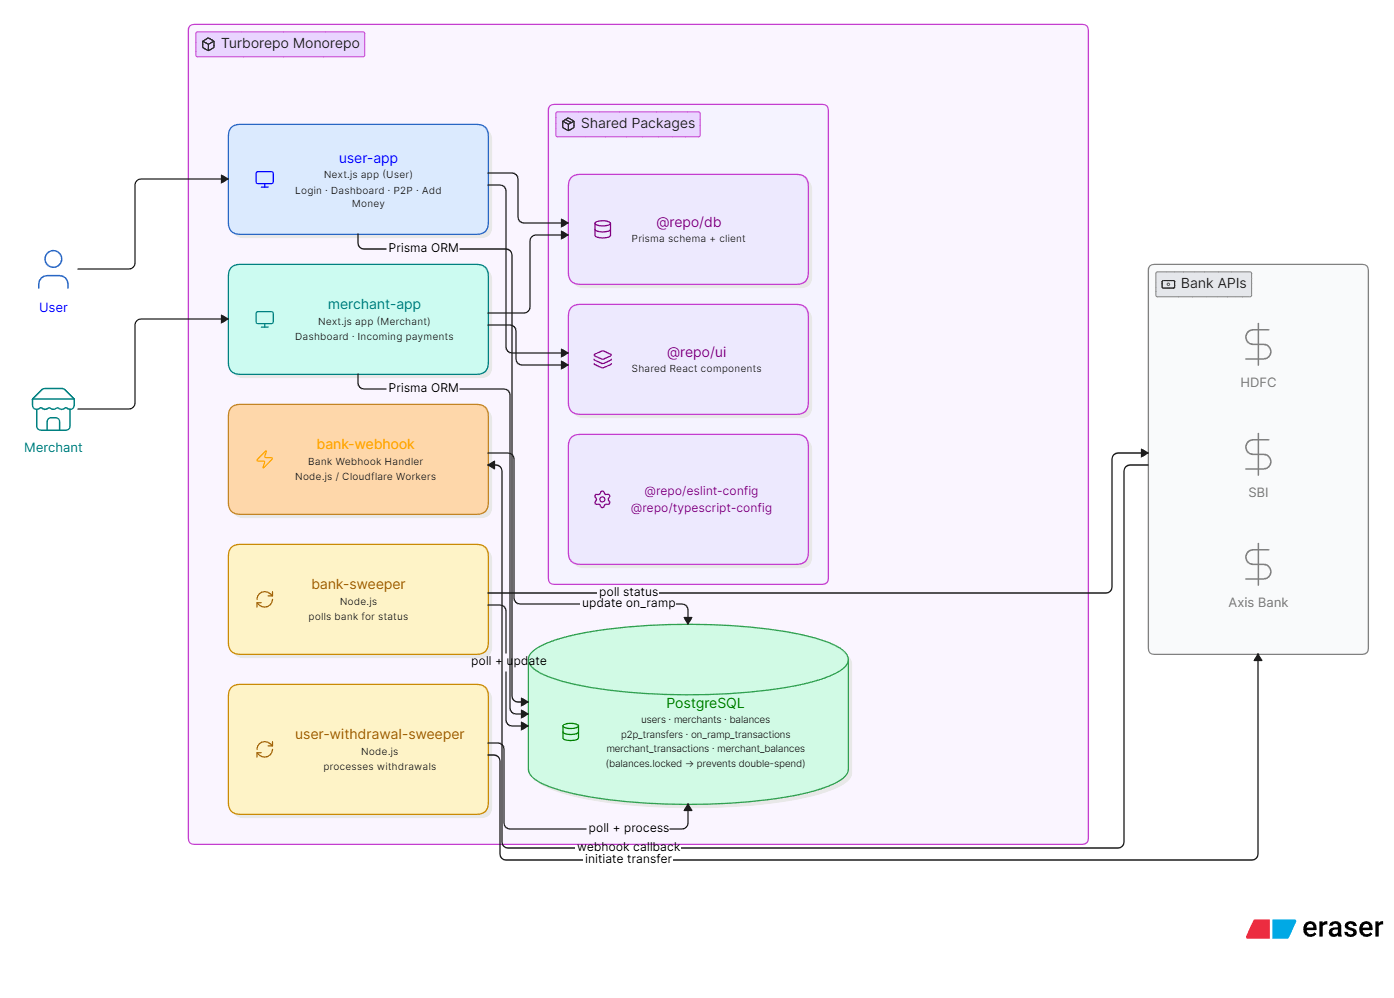Click the 'Dashboard · Incoming payments' text
Screen dimensions: 1394x998
pos(374,337)
